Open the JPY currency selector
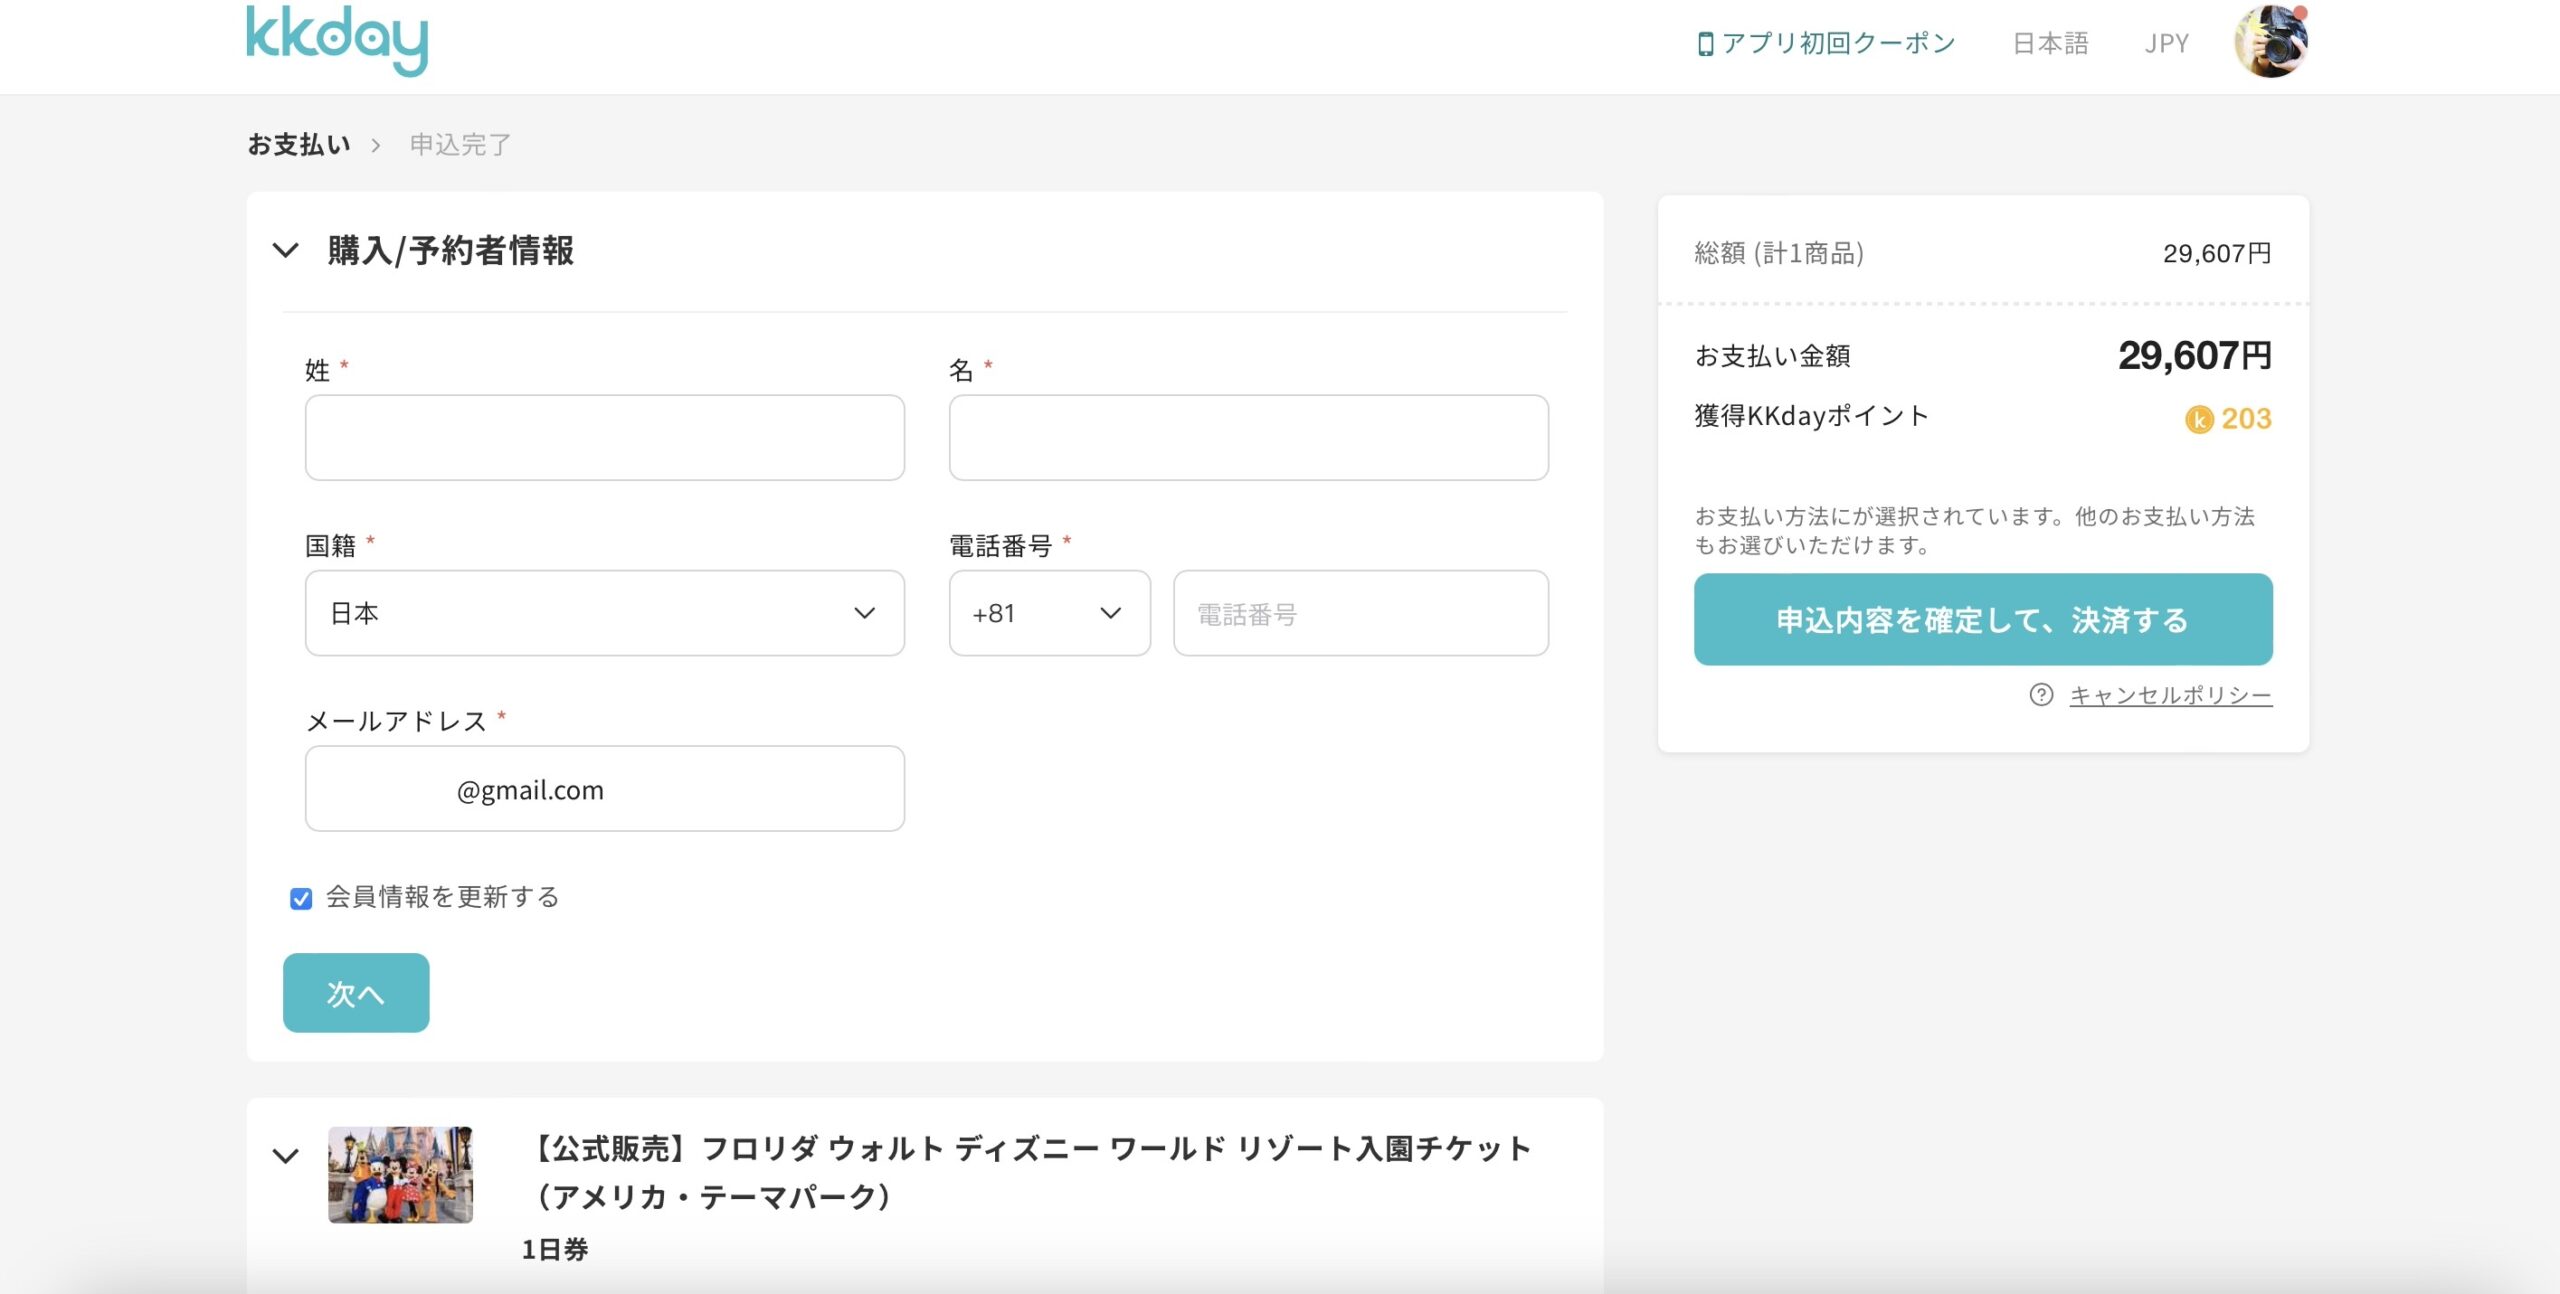This screenshot has height=1294, width=2560. click(2166, 44)
